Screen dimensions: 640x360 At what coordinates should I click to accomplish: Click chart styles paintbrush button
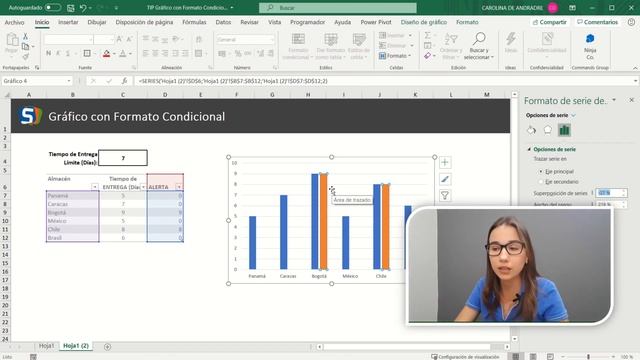click(x=445, y=179)
